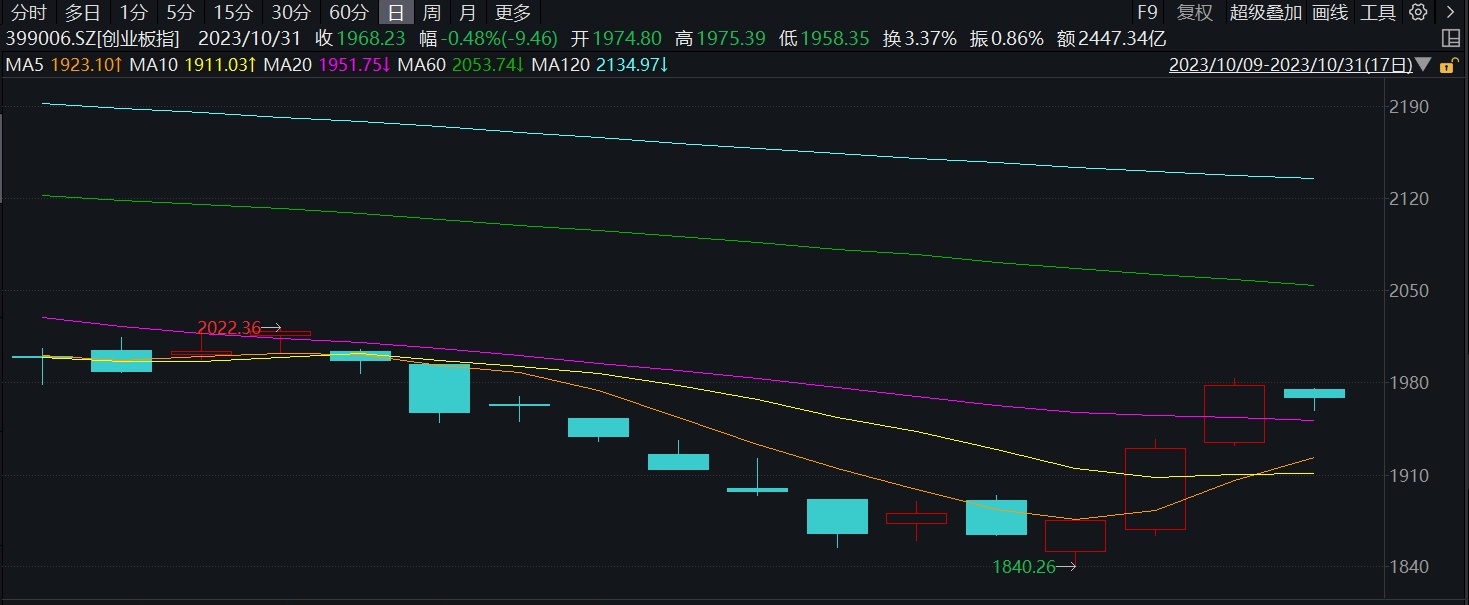Open the settings gear icon
1469x605 pixels.
[x=1418, y=13]
